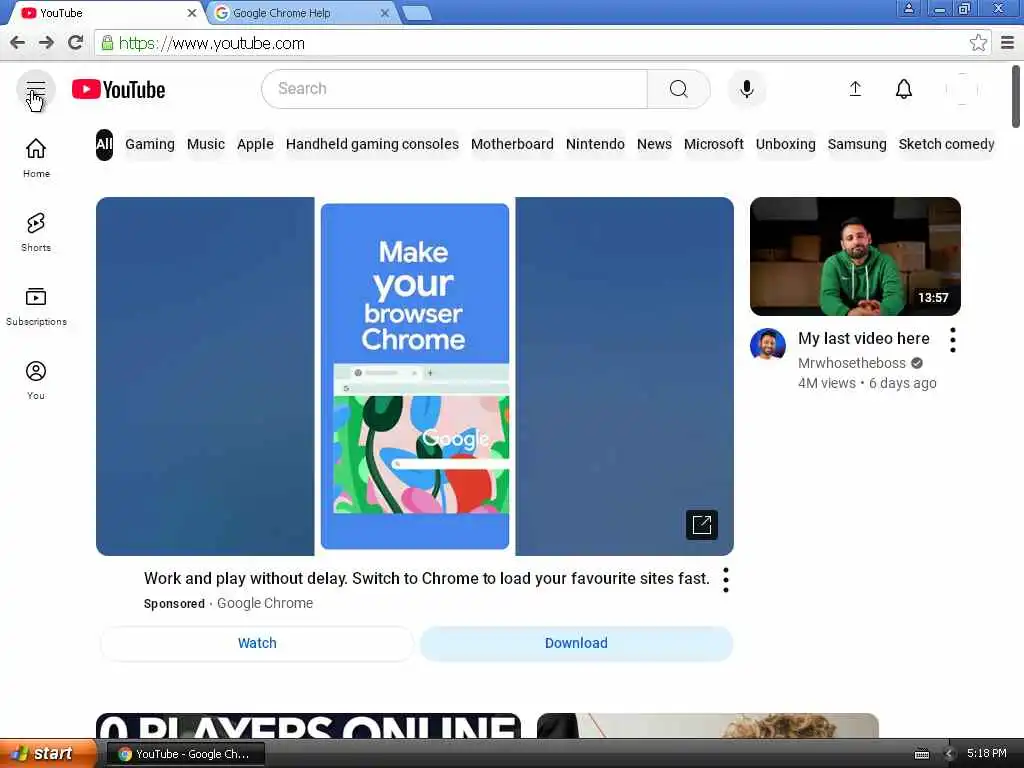
Task: Open the notifications bell
Action: coord(904,89)
